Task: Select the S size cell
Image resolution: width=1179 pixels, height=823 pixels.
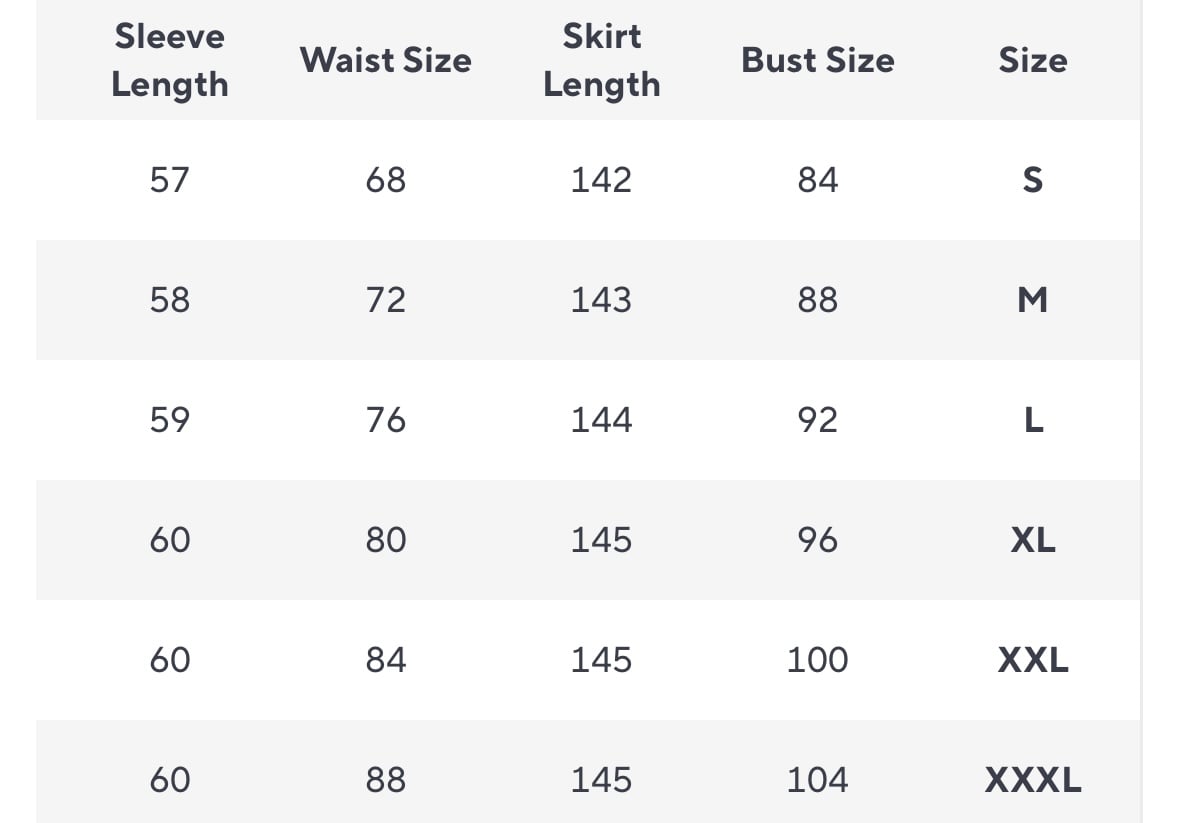Action: pos(1032,180)
